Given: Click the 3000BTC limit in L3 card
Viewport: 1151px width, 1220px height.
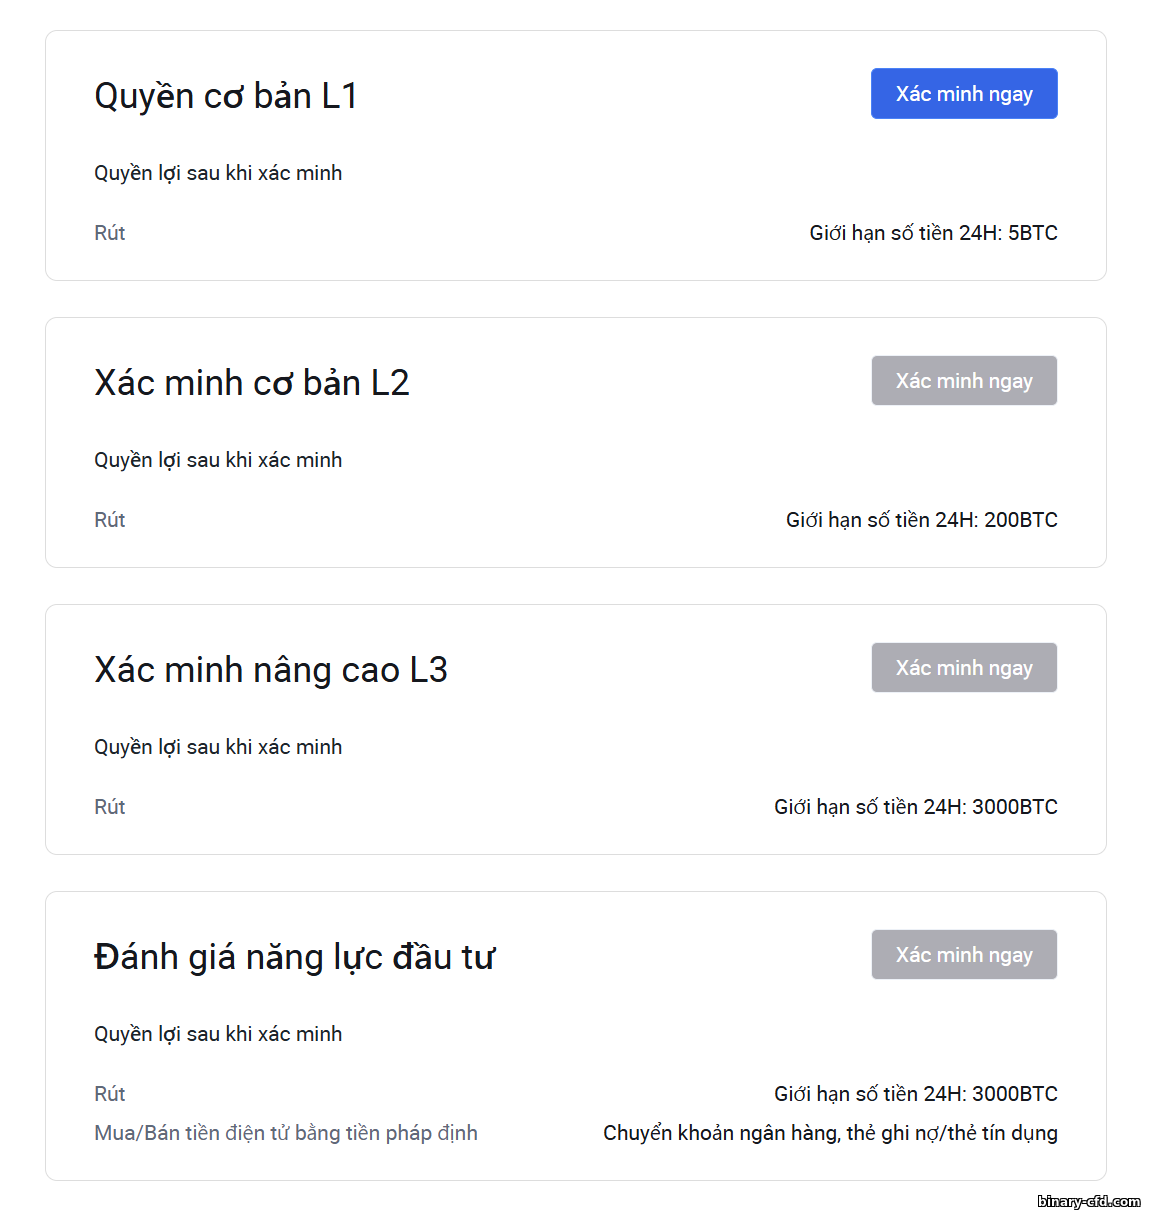Looking at the screenshot, I should (916, 807).
